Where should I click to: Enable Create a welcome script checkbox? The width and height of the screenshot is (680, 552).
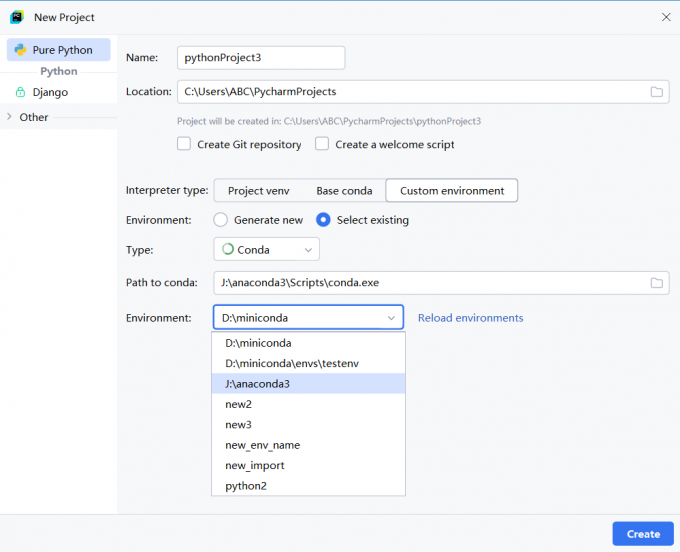(322, 144)
